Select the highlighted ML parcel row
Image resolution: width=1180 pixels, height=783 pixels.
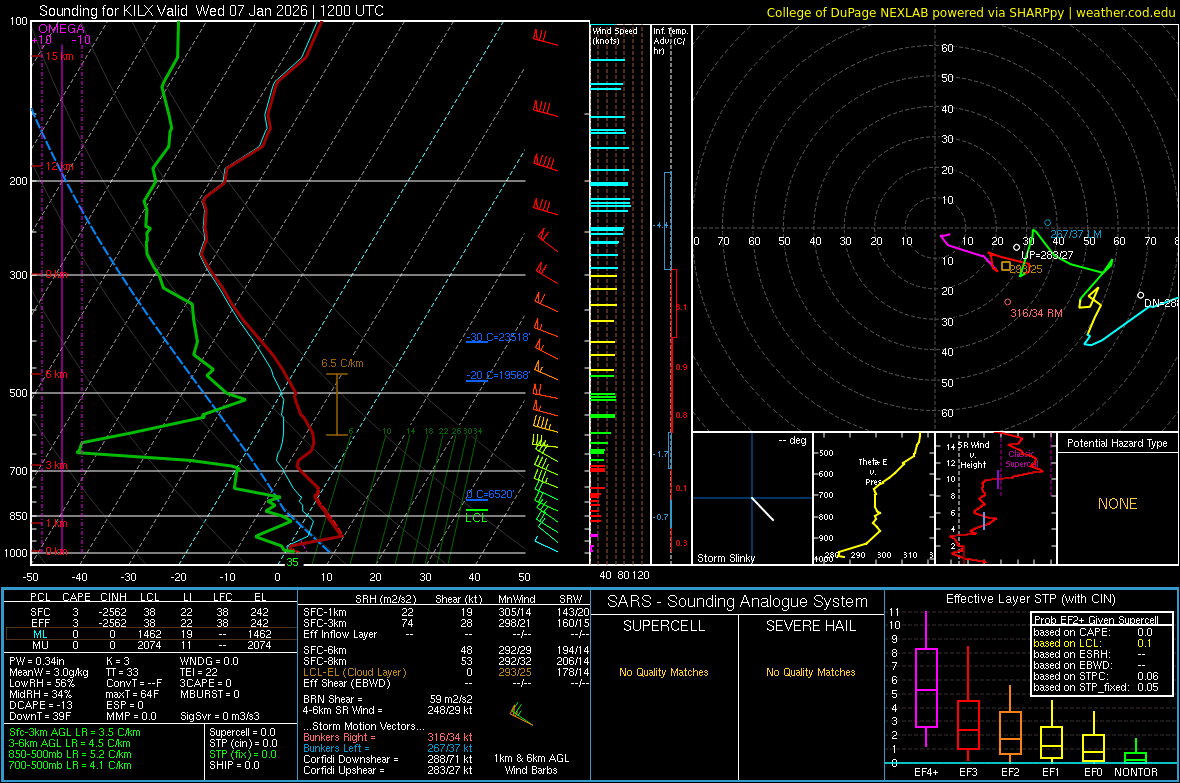[150, 634]
